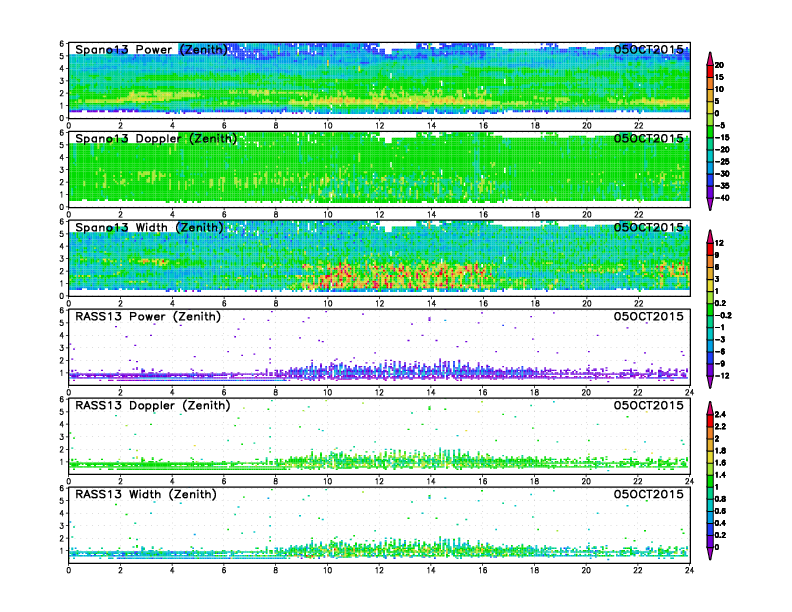Pick the magenta top arrow of top color bar
Image resolution: width=792 pixels, height=612 pixels.
click(710, 57)
